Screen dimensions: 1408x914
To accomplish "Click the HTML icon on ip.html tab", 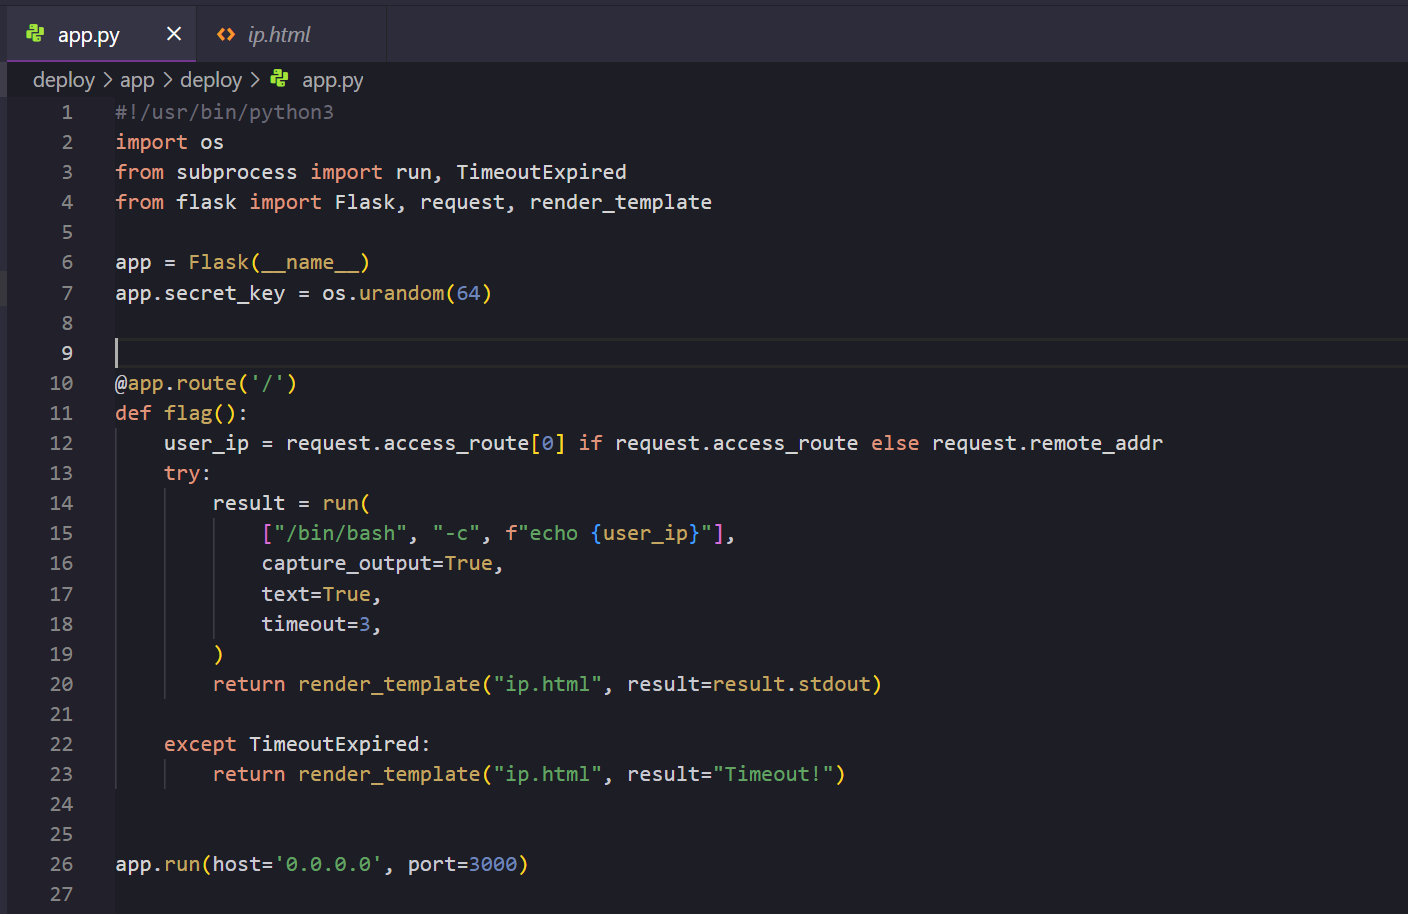I will point(226,35).
